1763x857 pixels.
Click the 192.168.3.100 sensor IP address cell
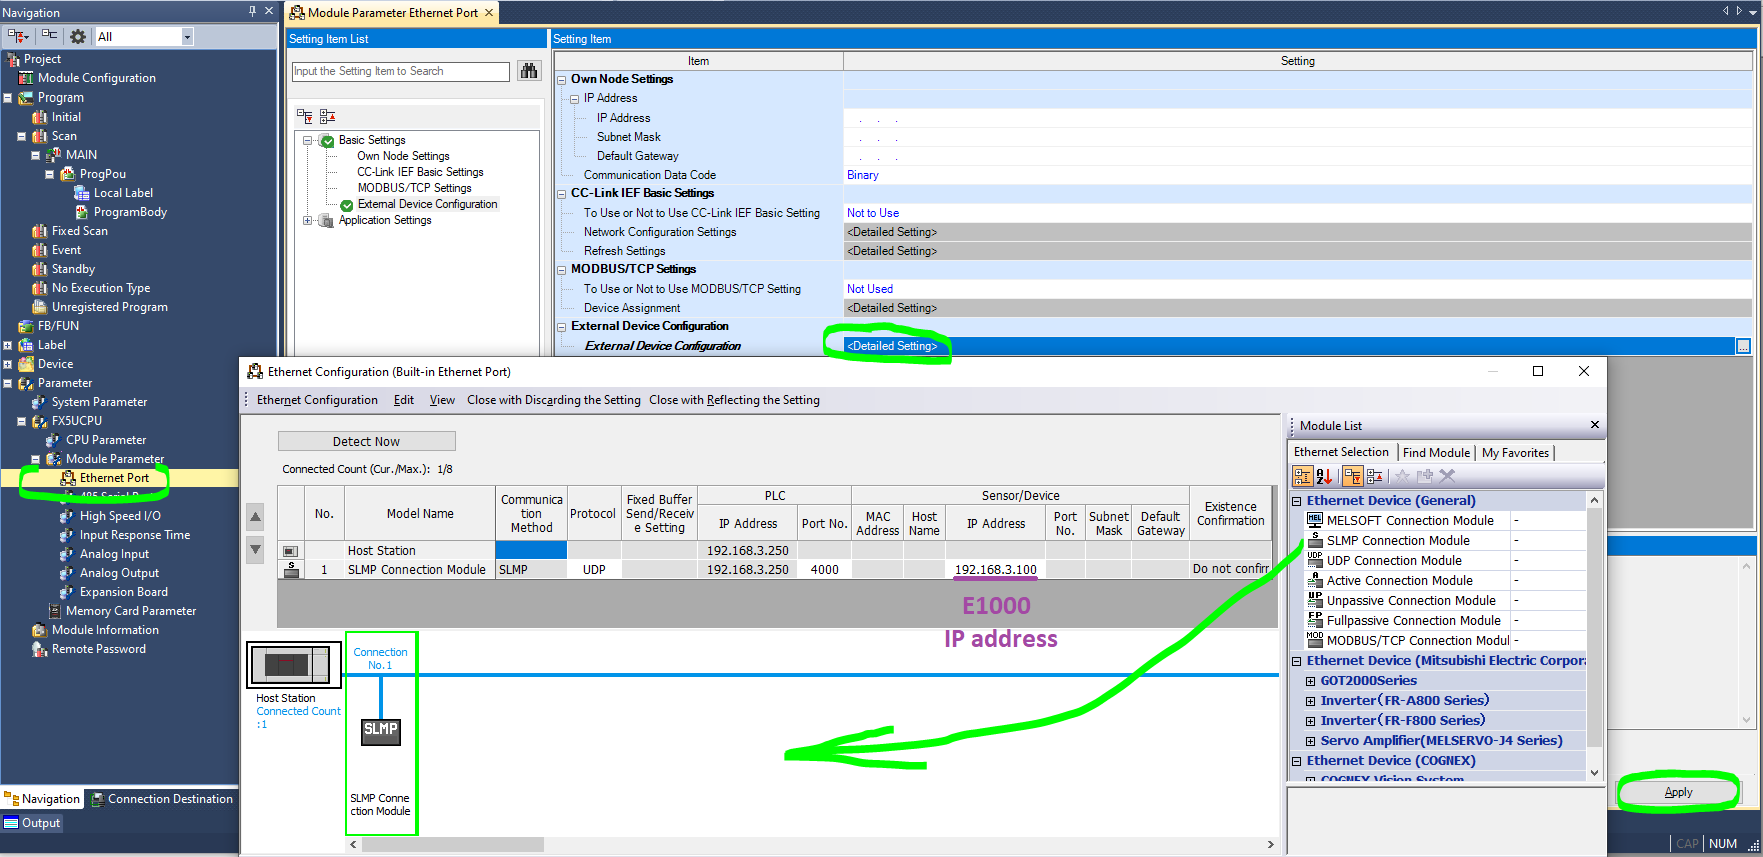[996, 569]
